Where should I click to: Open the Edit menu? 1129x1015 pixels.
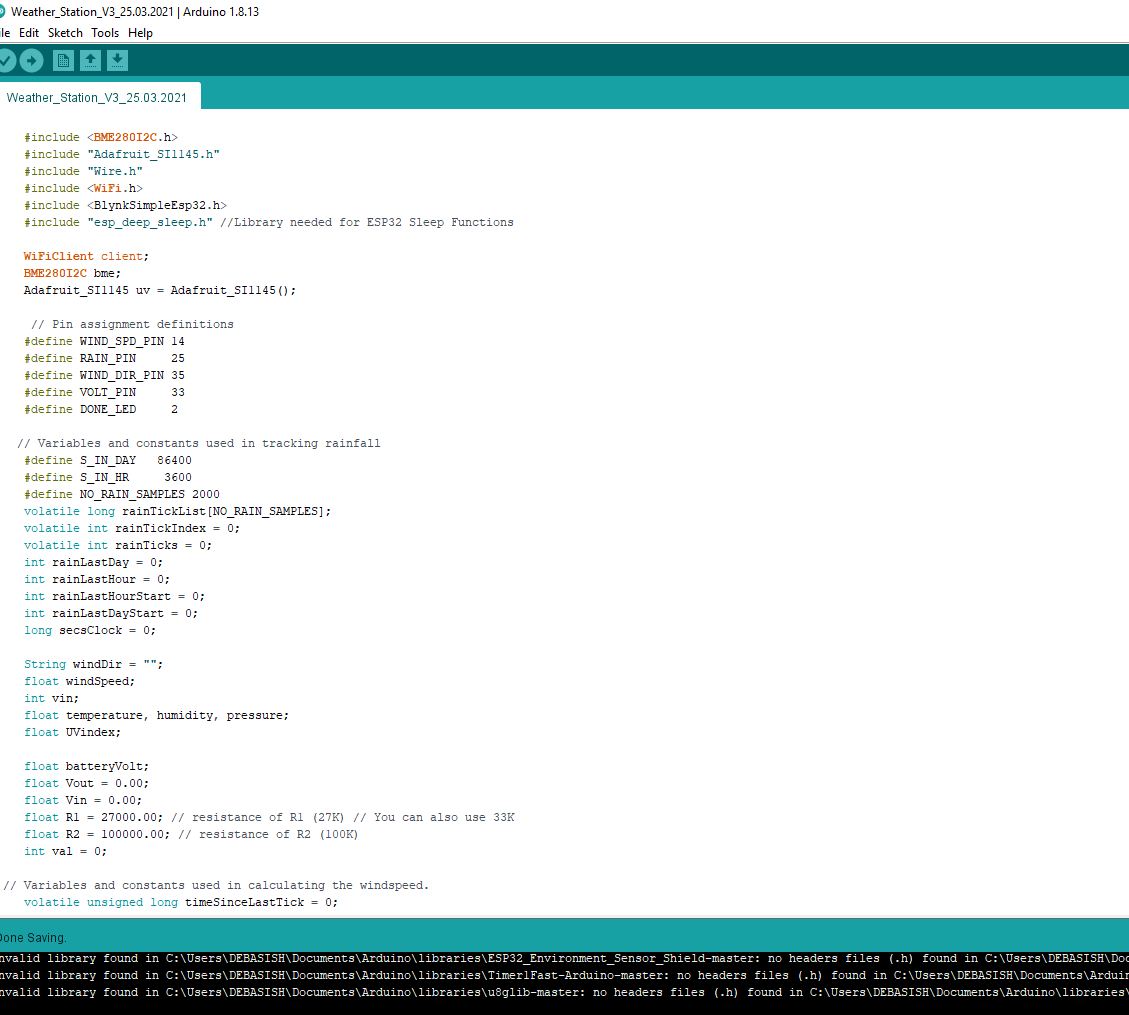(x=29, y=33)
